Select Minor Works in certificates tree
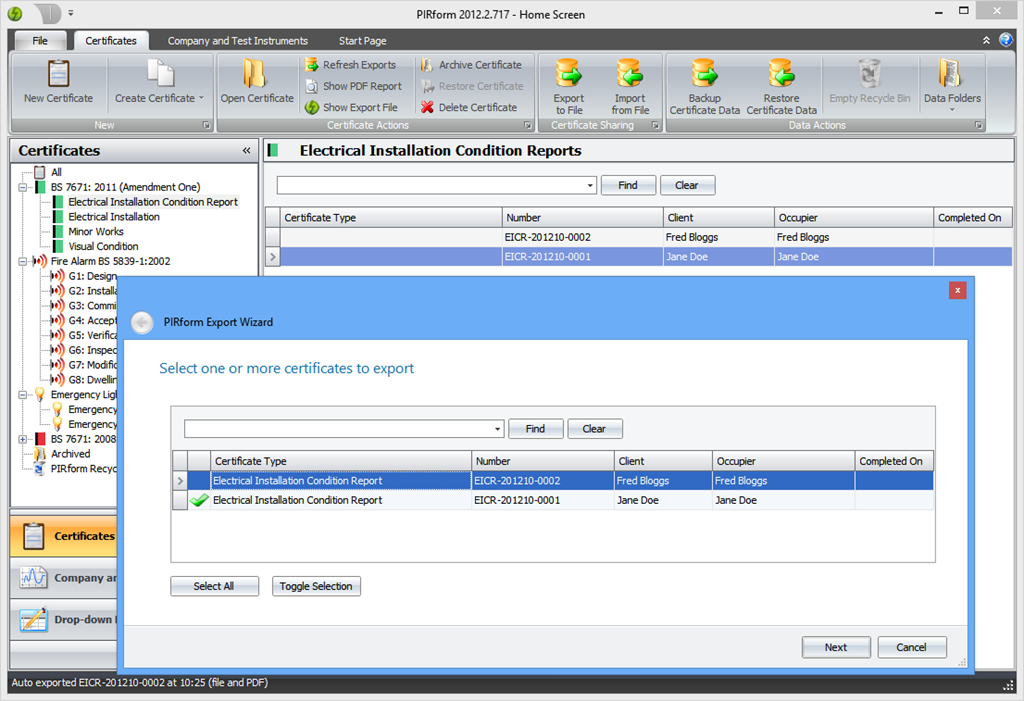 point(96,231)
